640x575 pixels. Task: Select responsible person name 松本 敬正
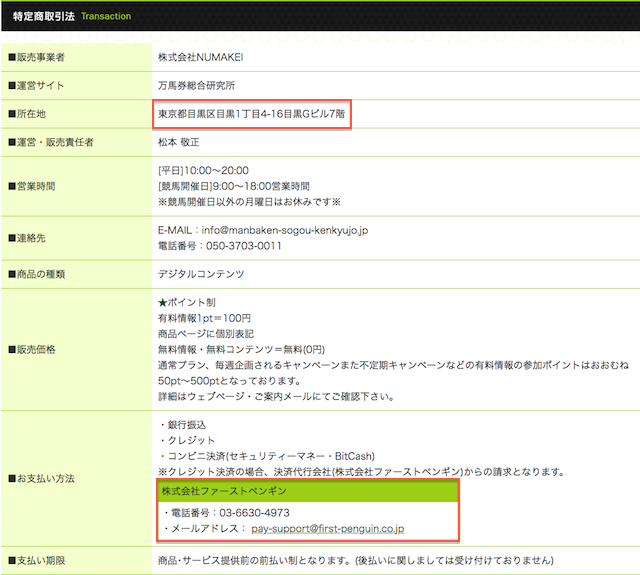pyautogui.click(x=178, y=142)
